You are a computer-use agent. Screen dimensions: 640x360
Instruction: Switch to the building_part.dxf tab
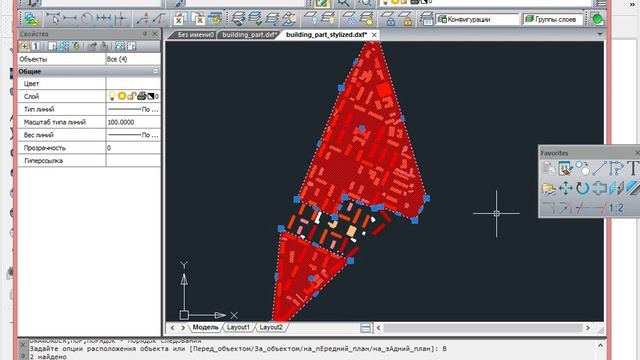click(249, 35)
